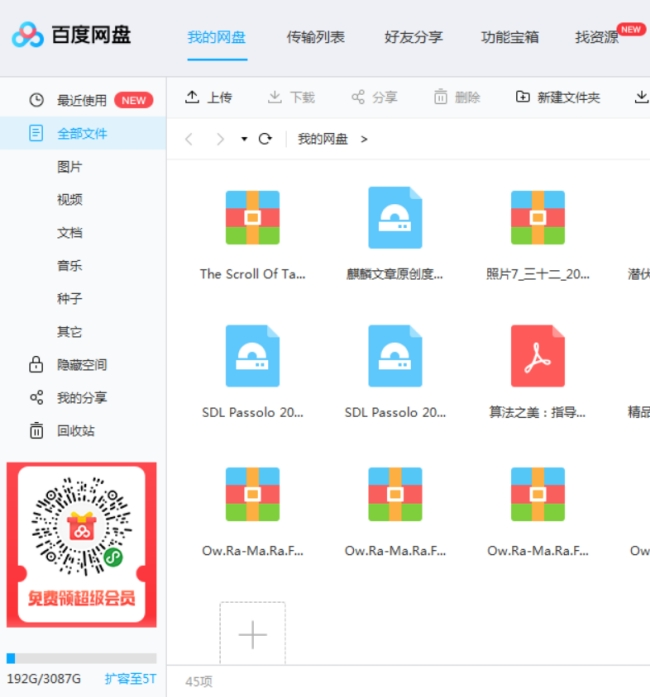This screenshot has height=697, width=650.
Task: Select the 麒麟文章原创度 installer file icon
Action: pos(395,217)
